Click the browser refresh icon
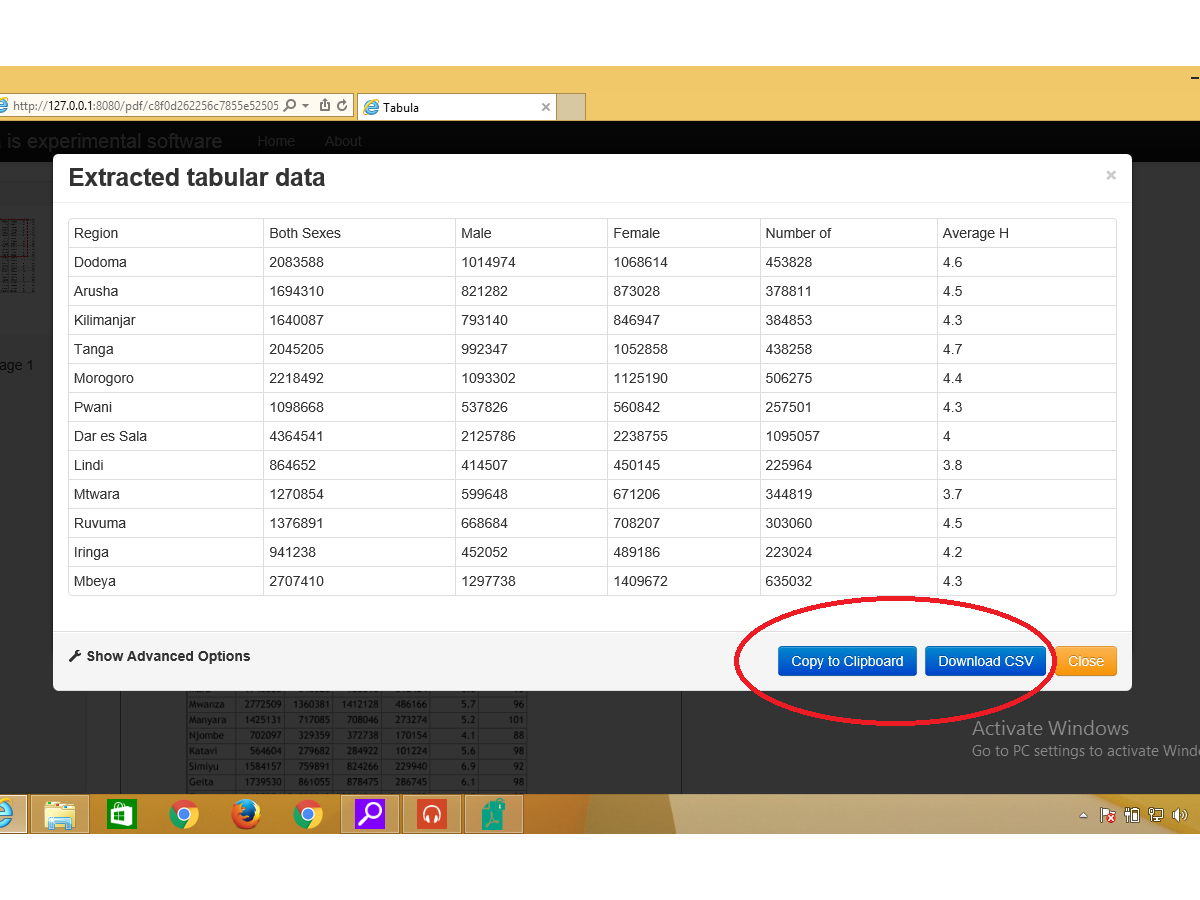This screenshot has width=1200, height=900. click(x=342, y=105)
